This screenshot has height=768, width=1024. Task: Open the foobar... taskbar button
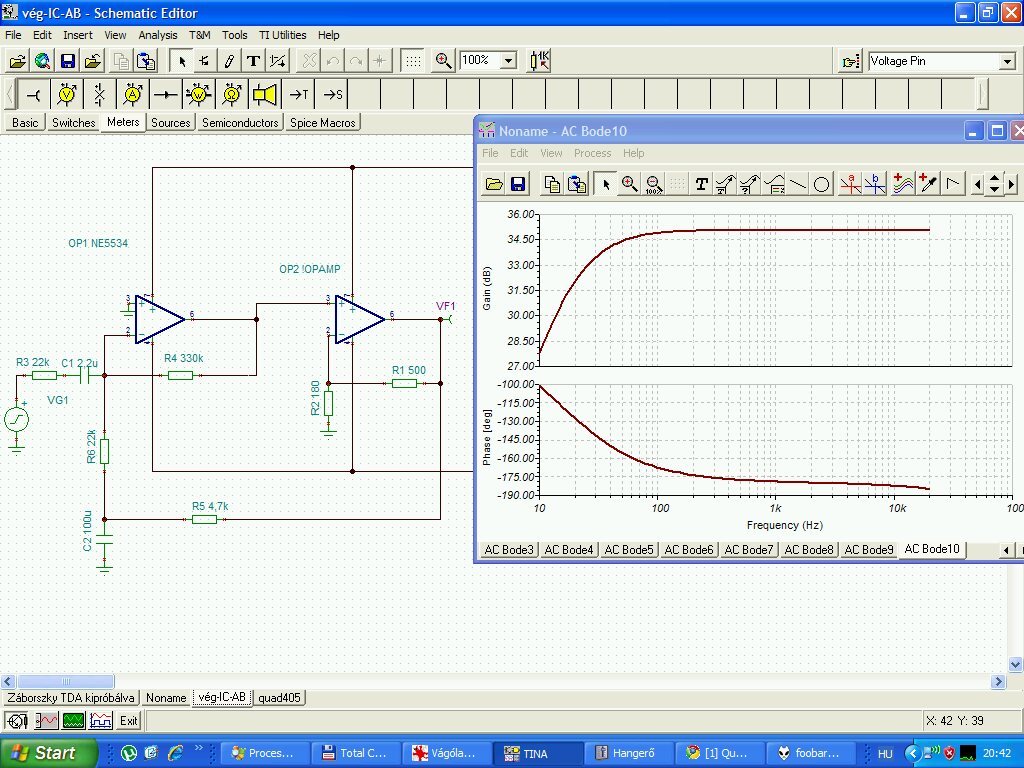tap(810, 753)
